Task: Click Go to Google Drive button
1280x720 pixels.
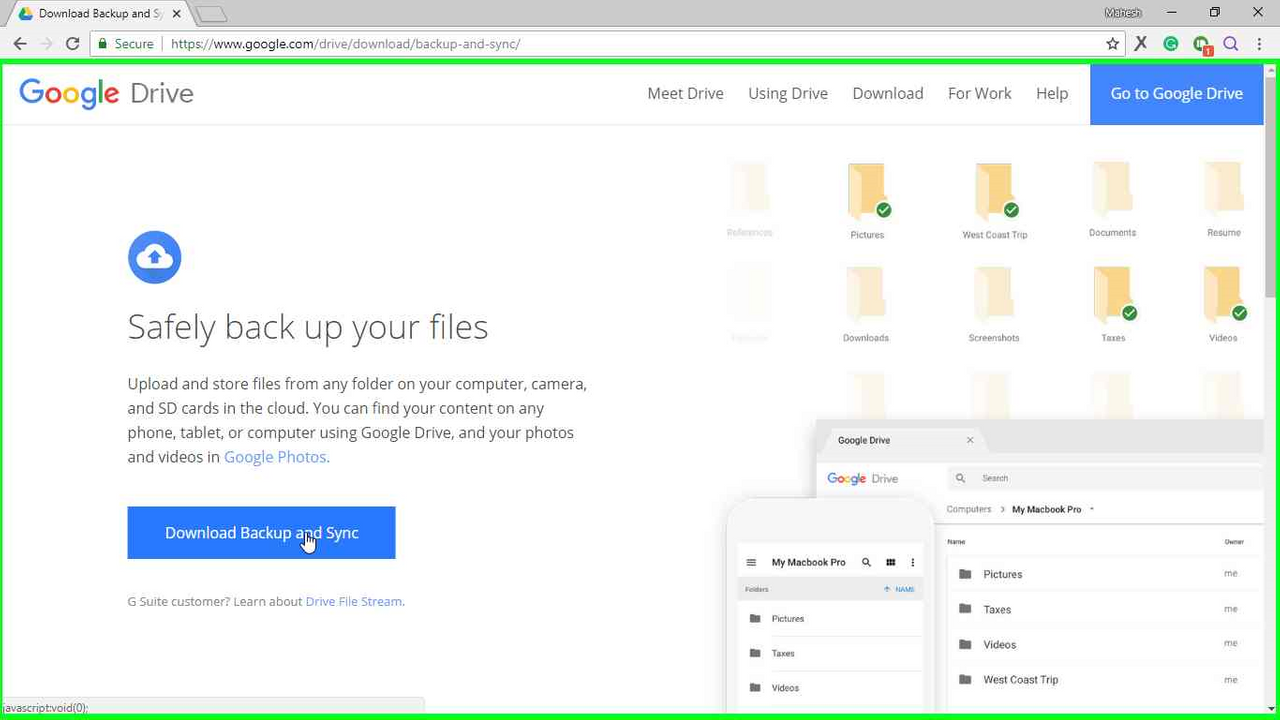Action: point(1176,93)
